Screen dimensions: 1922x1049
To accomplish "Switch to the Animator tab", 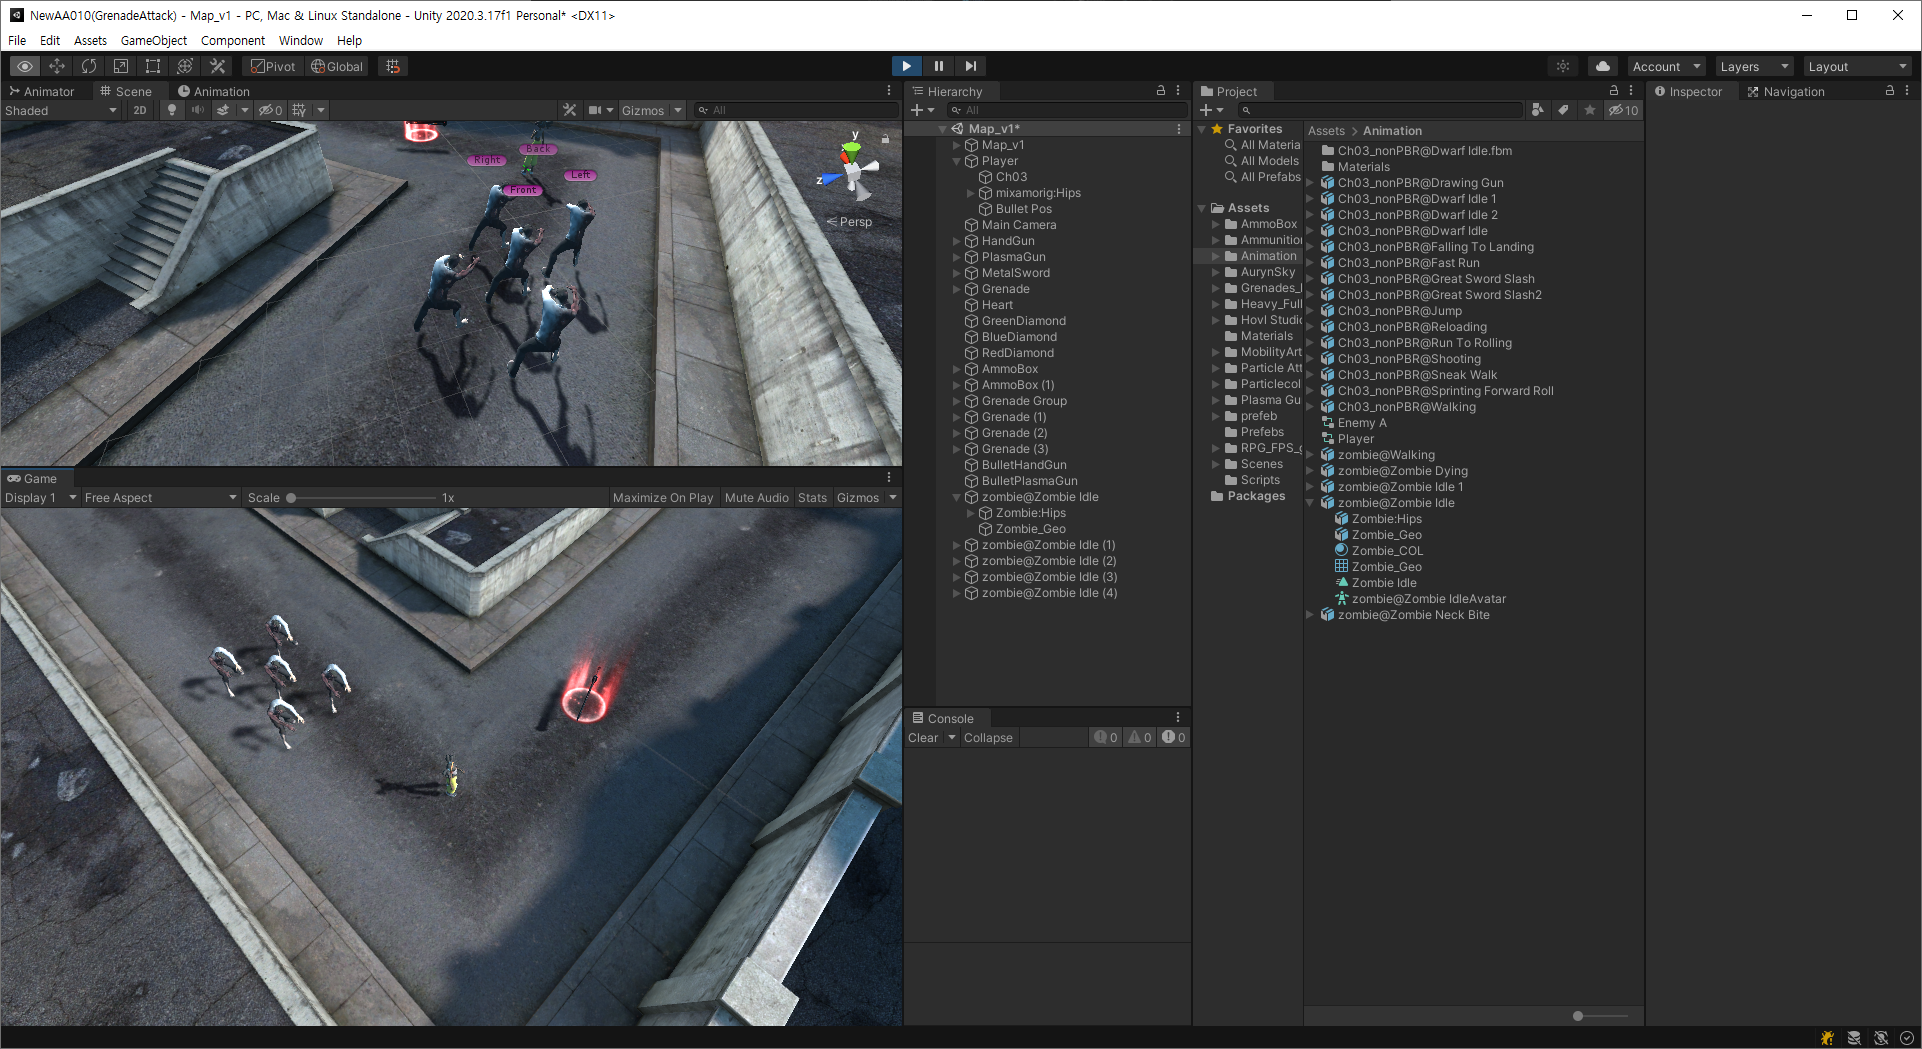I will coord(42,91).
